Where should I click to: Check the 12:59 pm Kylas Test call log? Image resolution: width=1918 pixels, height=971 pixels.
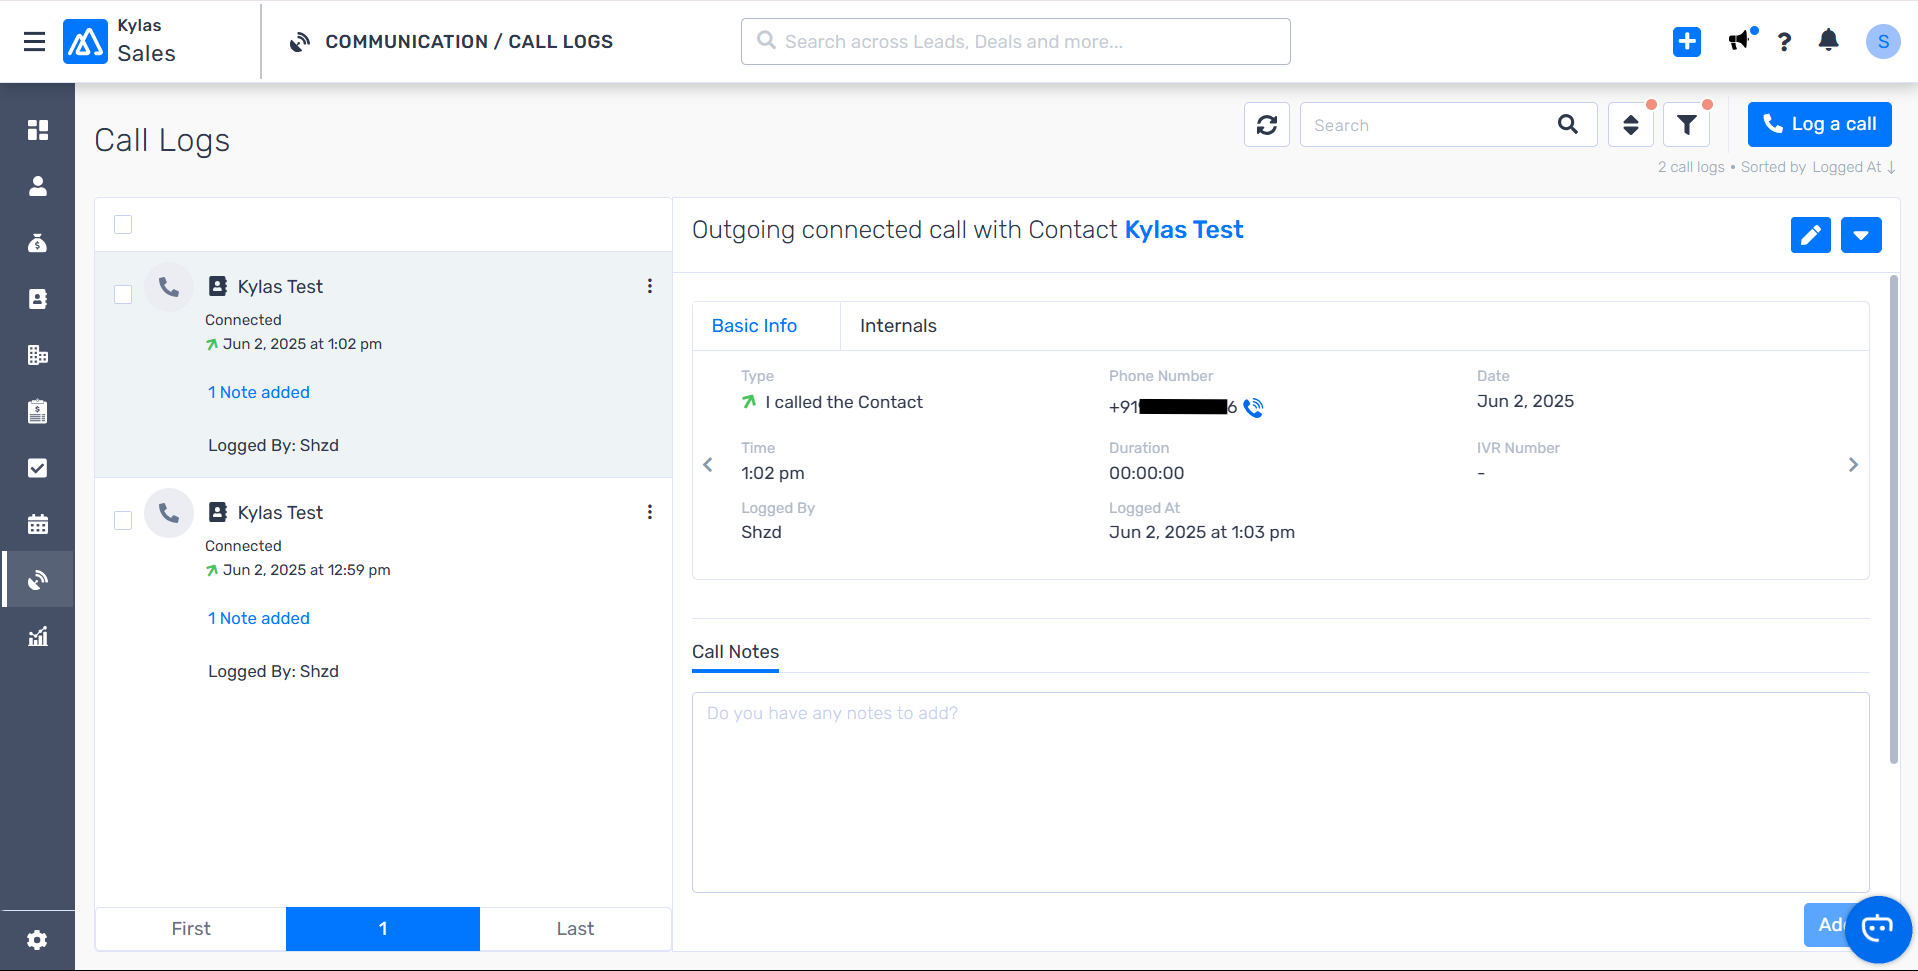pyautogui.click(x=123, y=520)
